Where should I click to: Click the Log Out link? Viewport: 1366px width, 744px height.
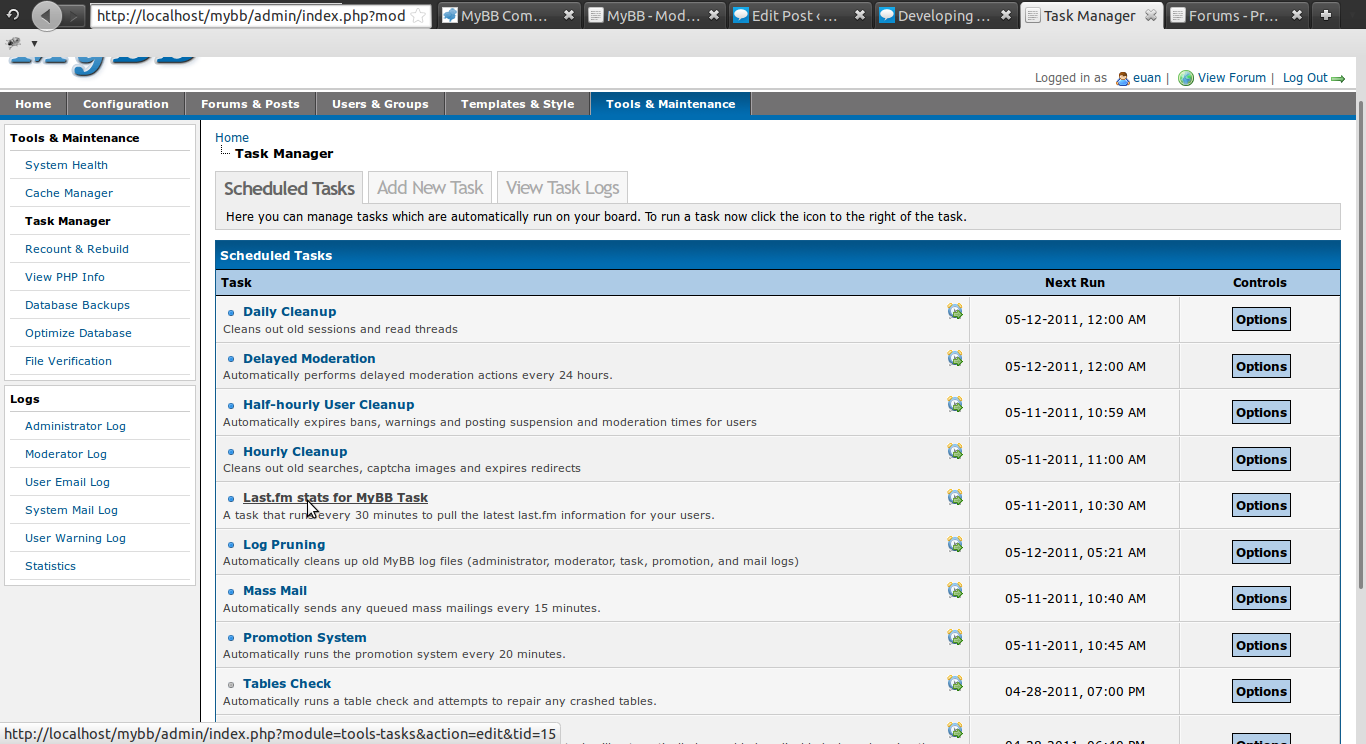pos(1305,78)
